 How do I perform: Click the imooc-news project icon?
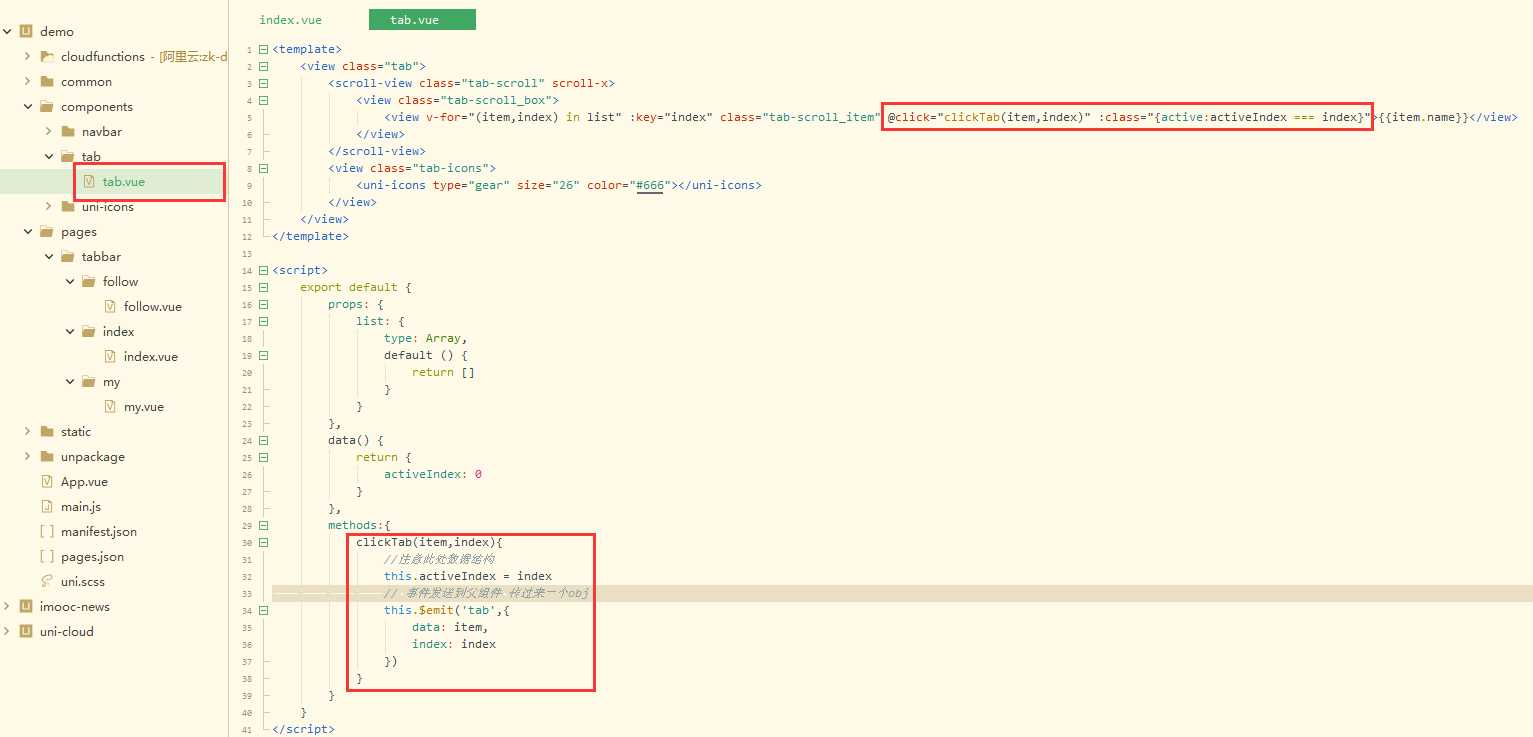coord(26,607)
